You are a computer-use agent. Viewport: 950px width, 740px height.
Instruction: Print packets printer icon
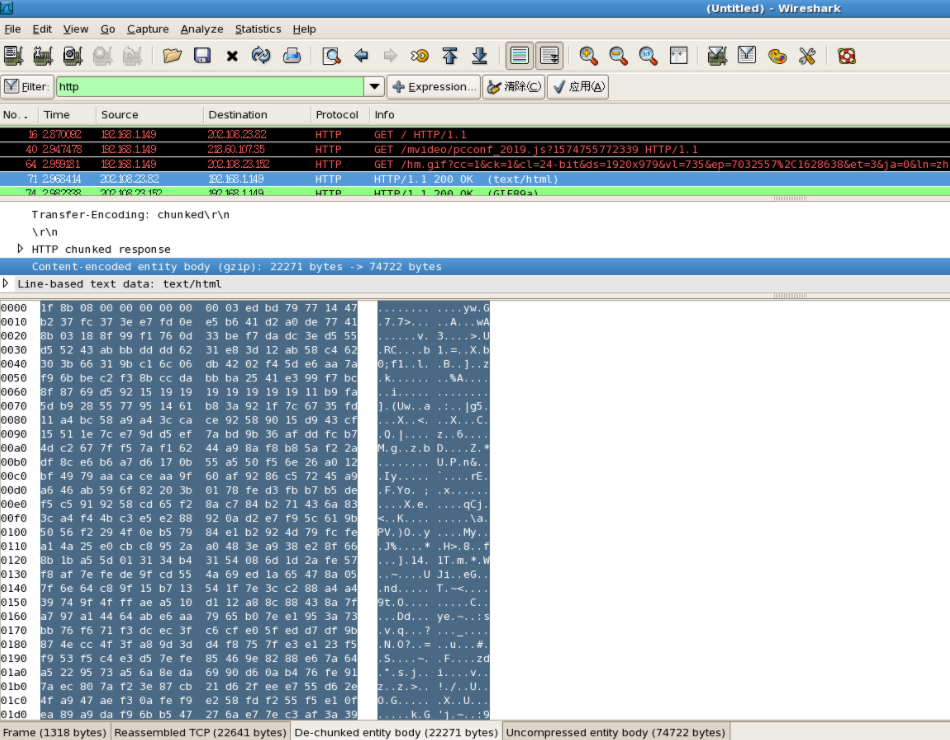click(291, 56)
